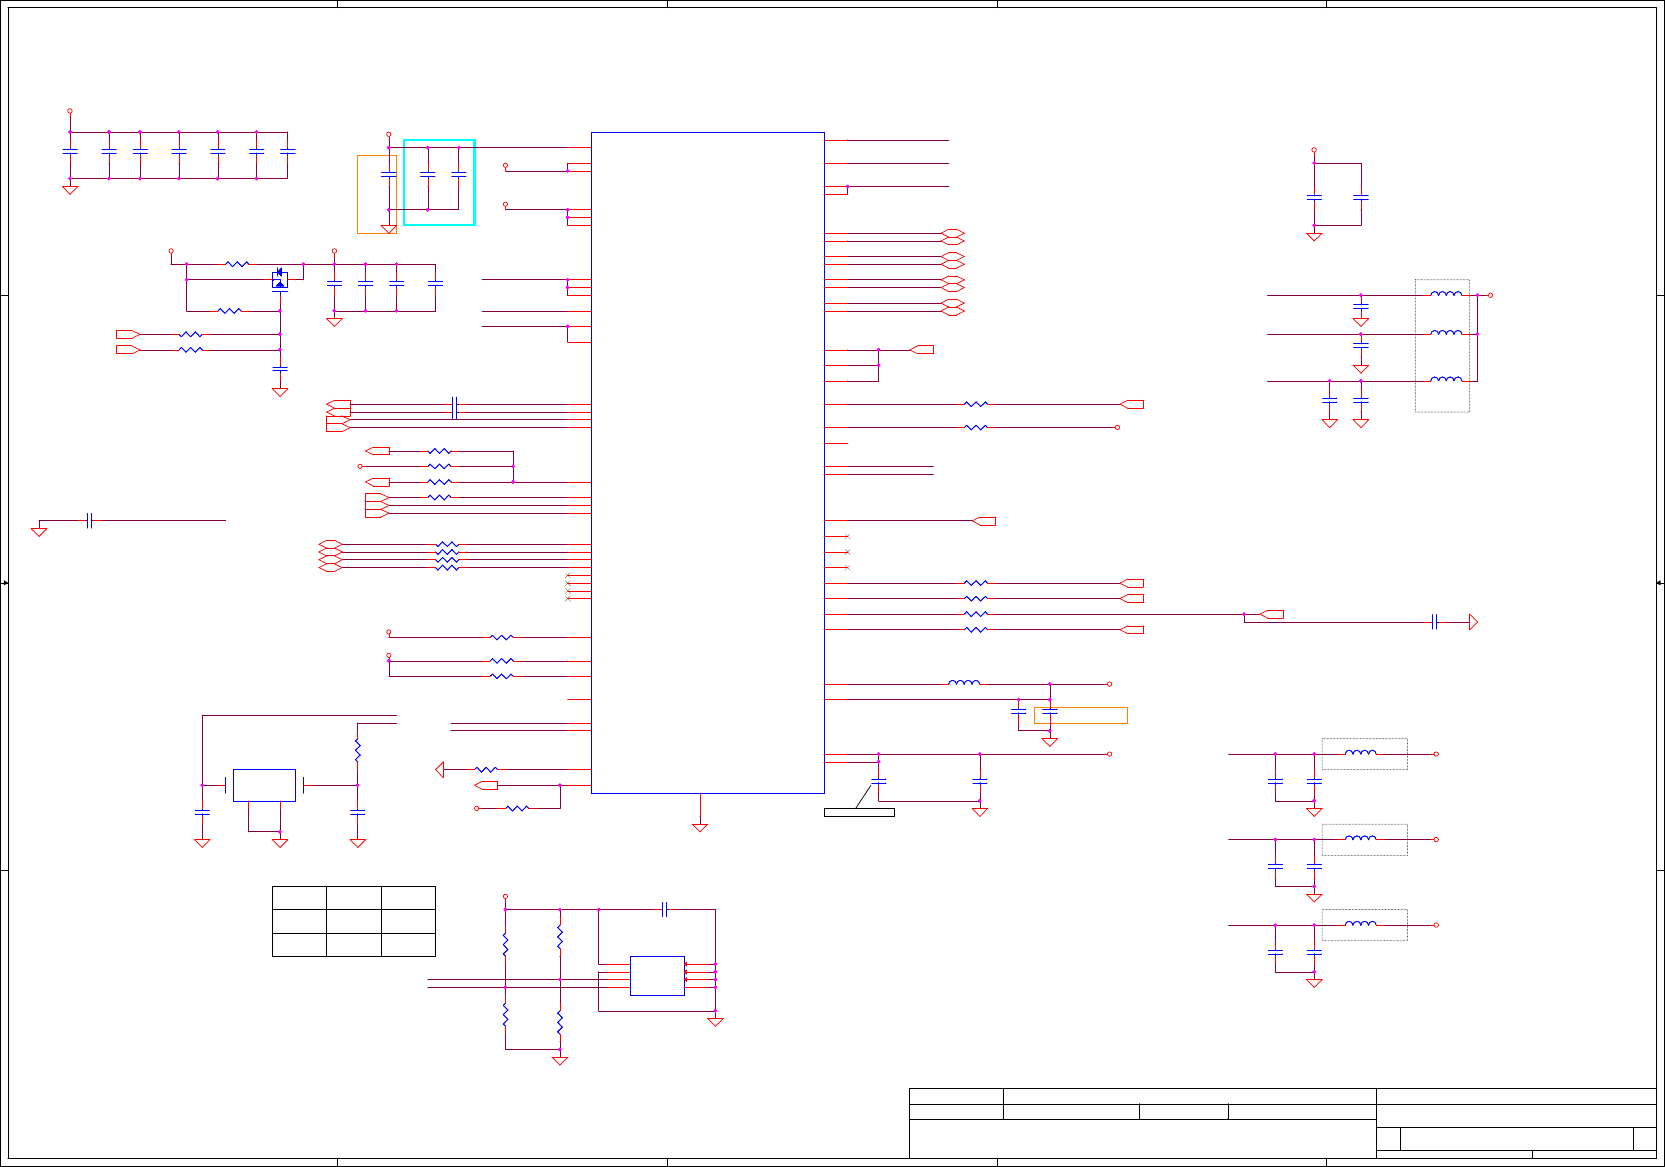Click the output triangle port at far right
Screen dimensions: 1665x1167
[1473, 622]
